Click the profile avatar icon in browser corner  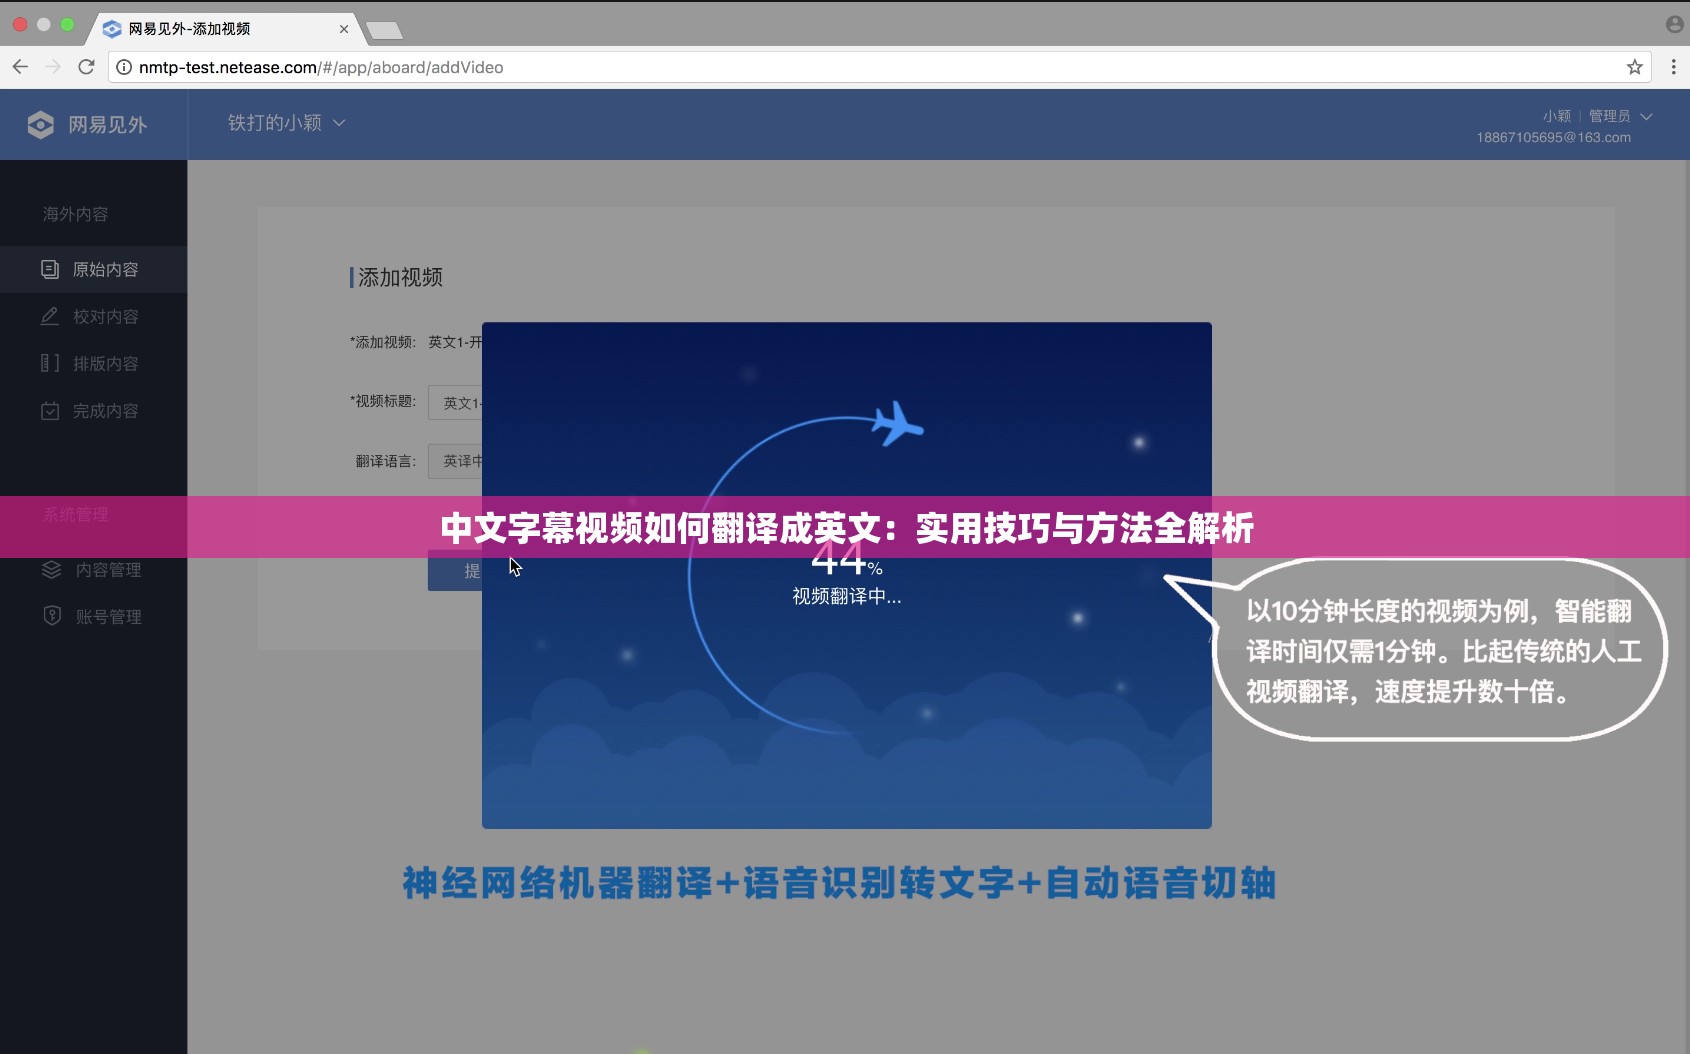(1675, 24)
